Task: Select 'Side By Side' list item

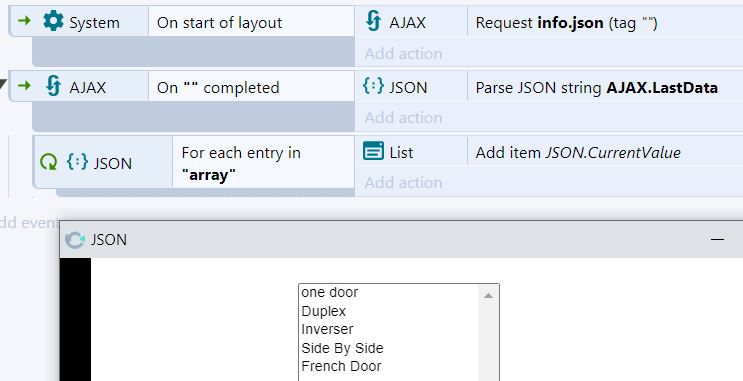Action: [x=342, y=348]
